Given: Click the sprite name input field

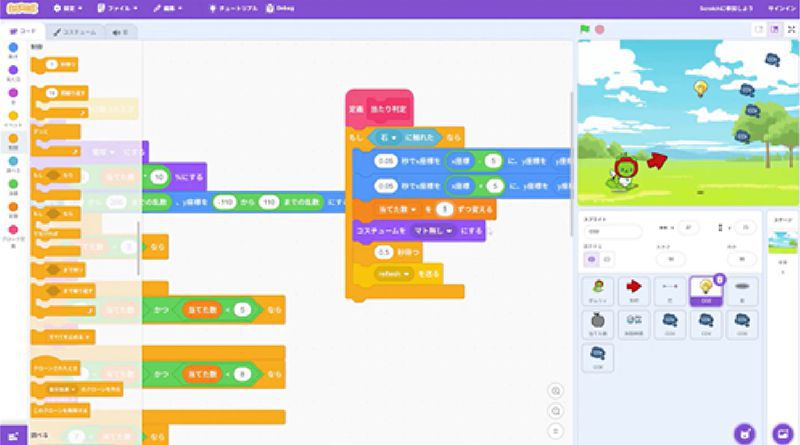Looking at the screenshot, I should coord(612,231).
